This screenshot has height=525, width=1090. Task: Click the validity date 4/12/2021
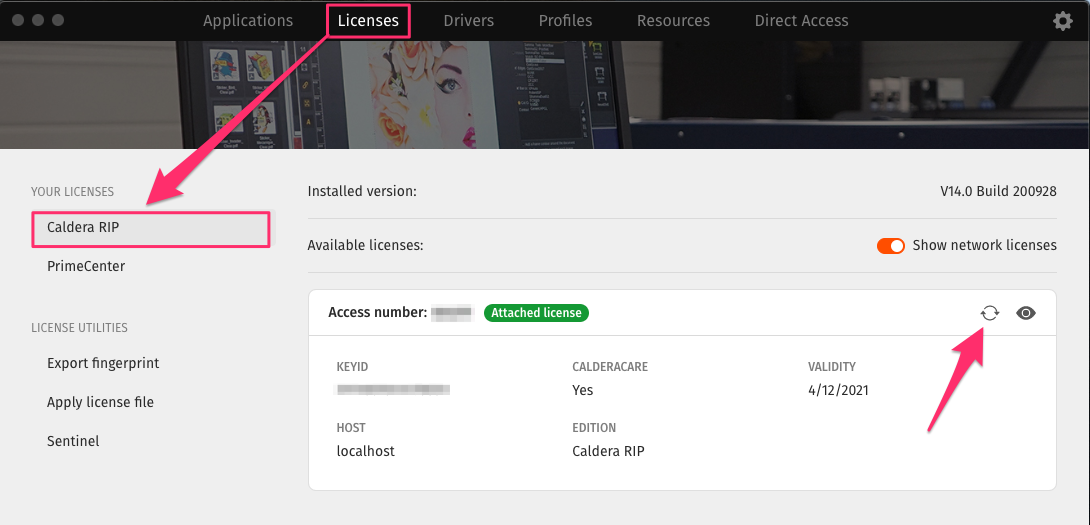[x=838, y=390]
